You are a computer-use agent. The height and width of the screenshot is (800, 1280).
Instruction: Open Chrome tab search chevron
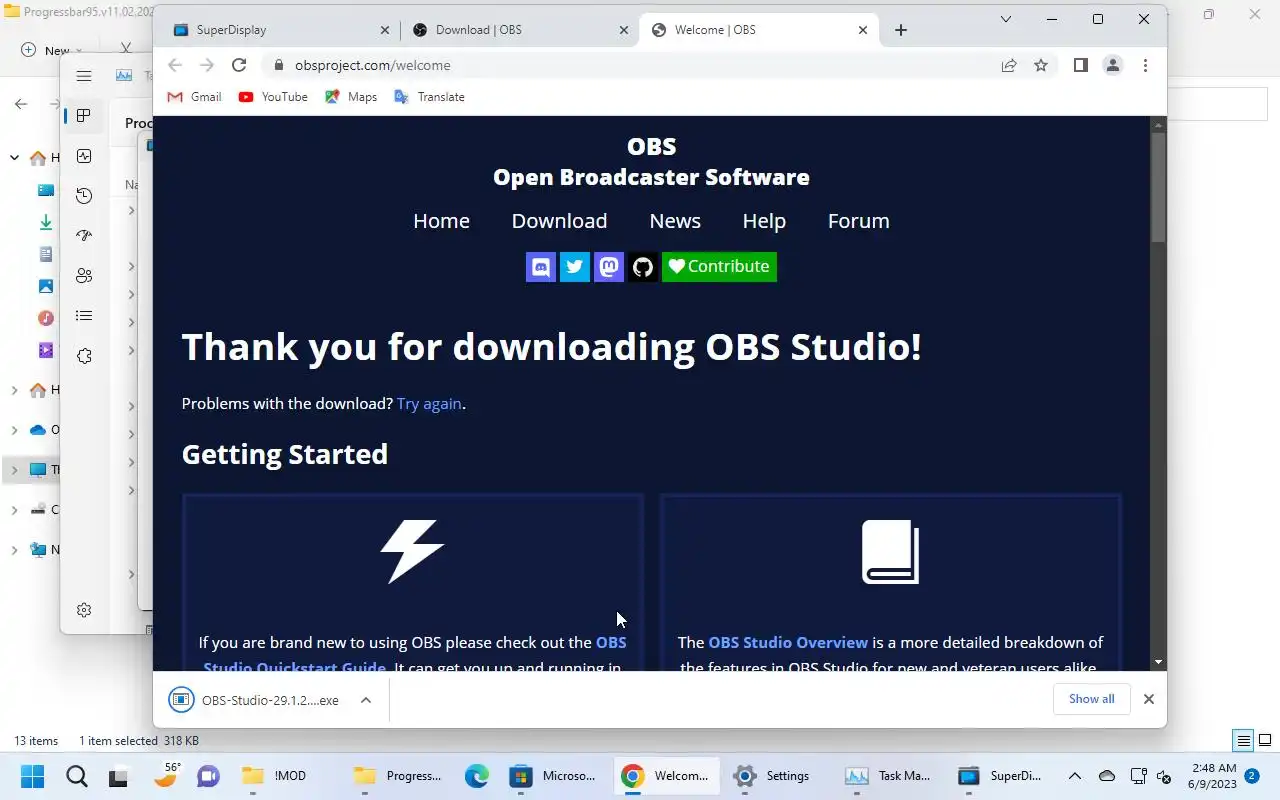pos(1007,19)
